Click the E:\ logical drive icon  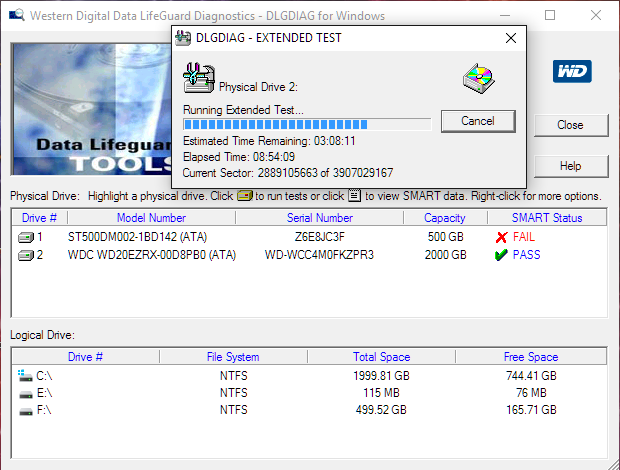[x=24, y=392]
